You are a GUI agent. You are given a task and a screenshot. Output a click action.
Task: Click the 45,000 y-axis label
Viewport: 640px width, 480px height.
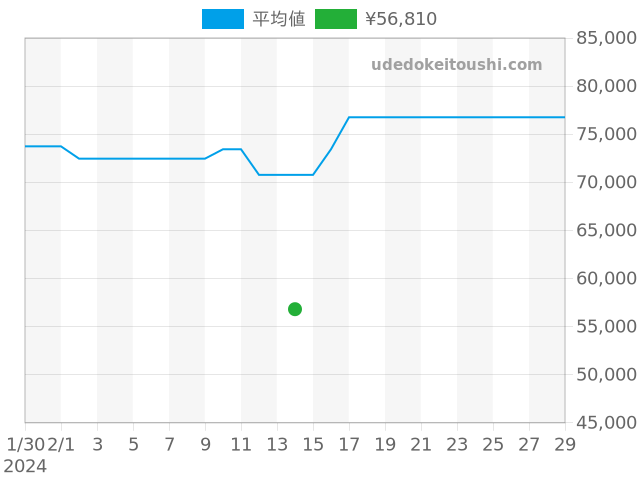(x=606, y=422)
